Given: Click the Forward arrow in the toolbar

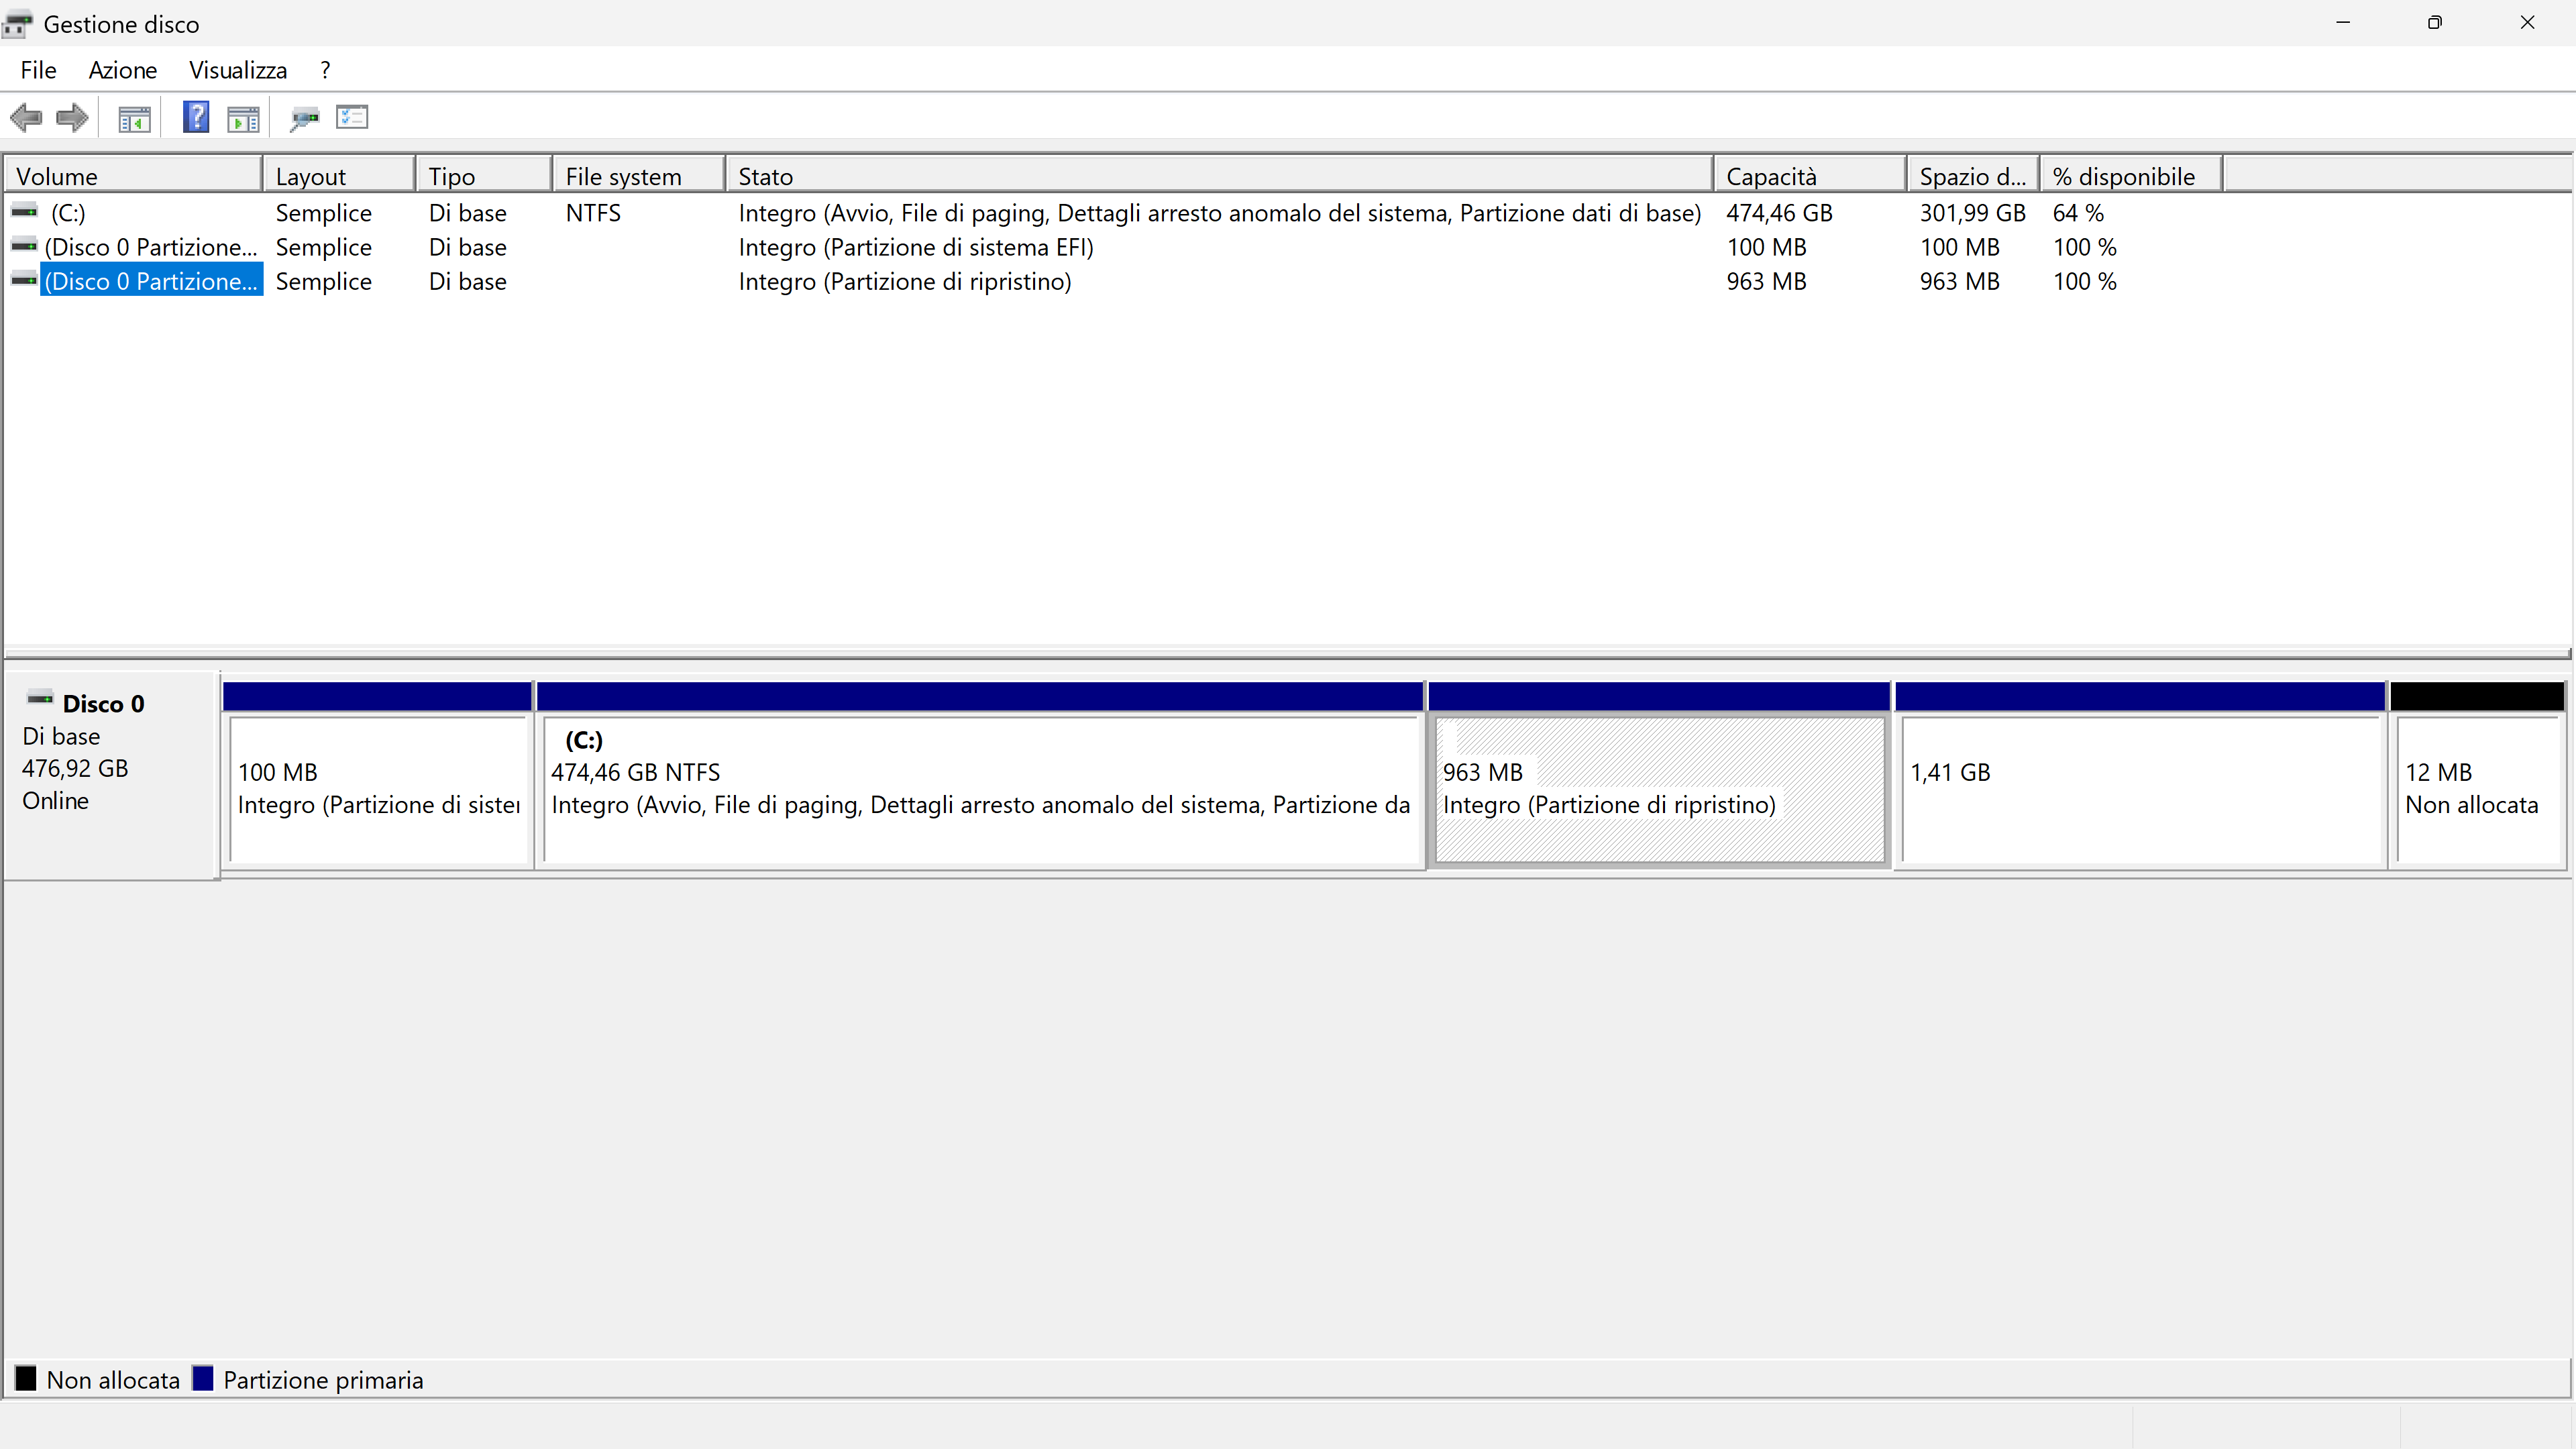Looking at the screenshot, I should pyautogui.click(x=72, y=118).
